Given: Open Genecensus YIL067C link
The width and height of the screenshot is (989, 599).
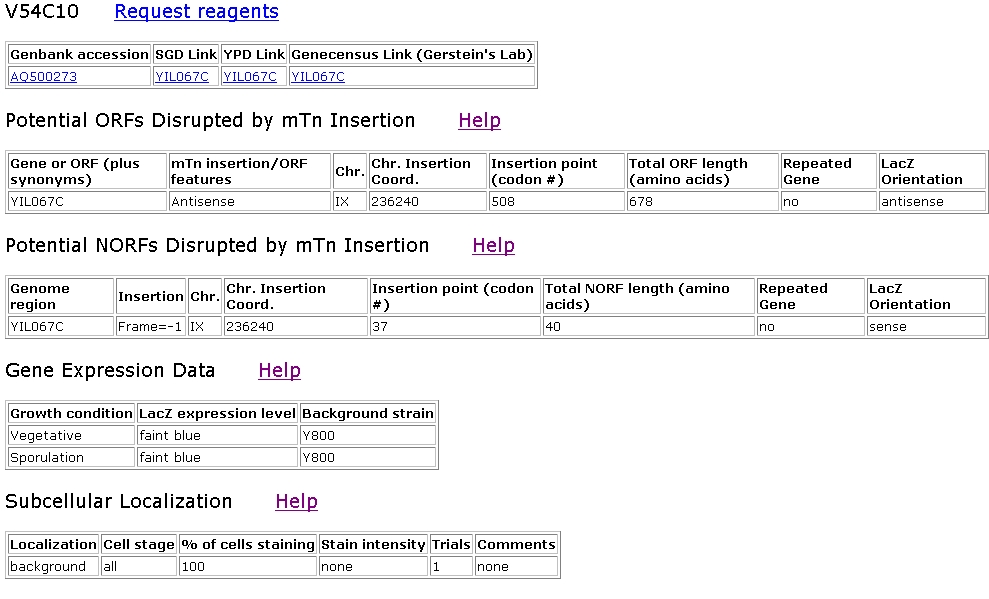Looking at the screenshot, I should [318, 76].
